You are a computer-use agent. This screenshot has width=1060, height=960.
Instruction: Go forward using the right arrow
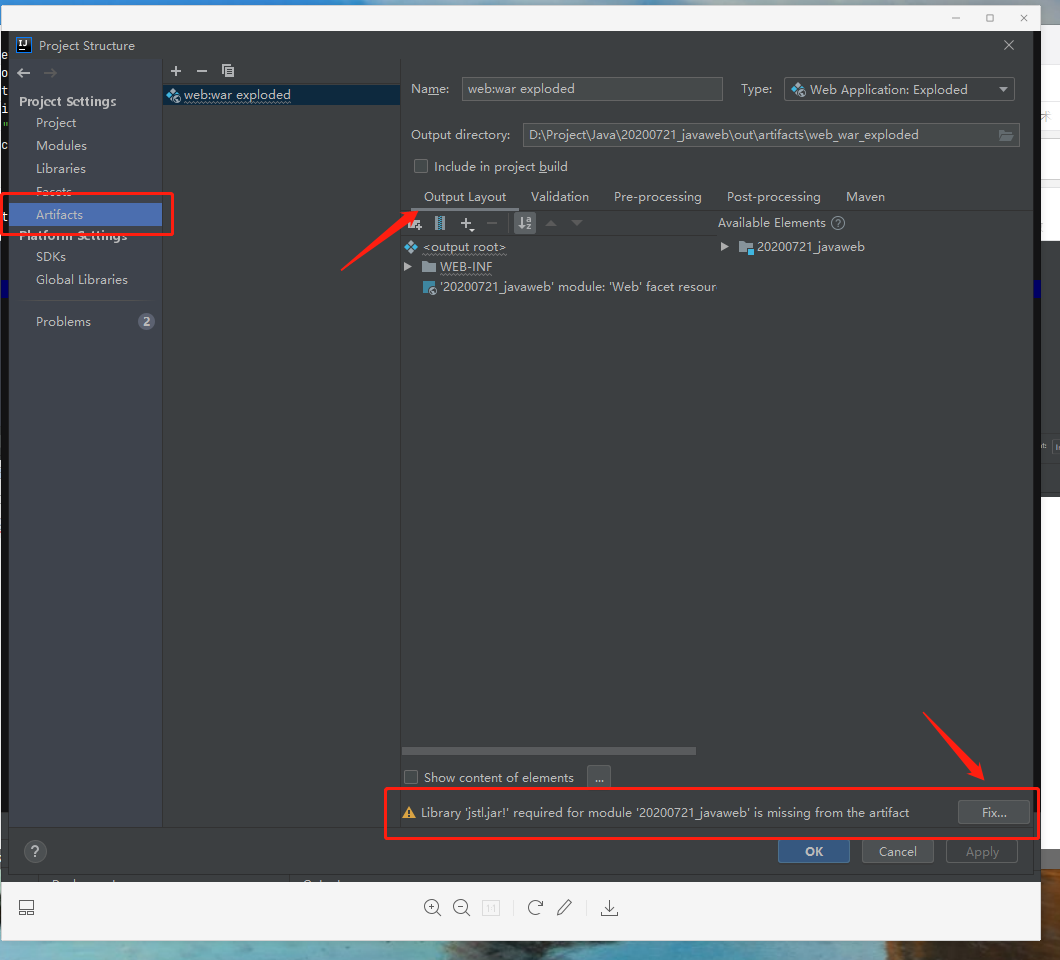click(50, 73)
